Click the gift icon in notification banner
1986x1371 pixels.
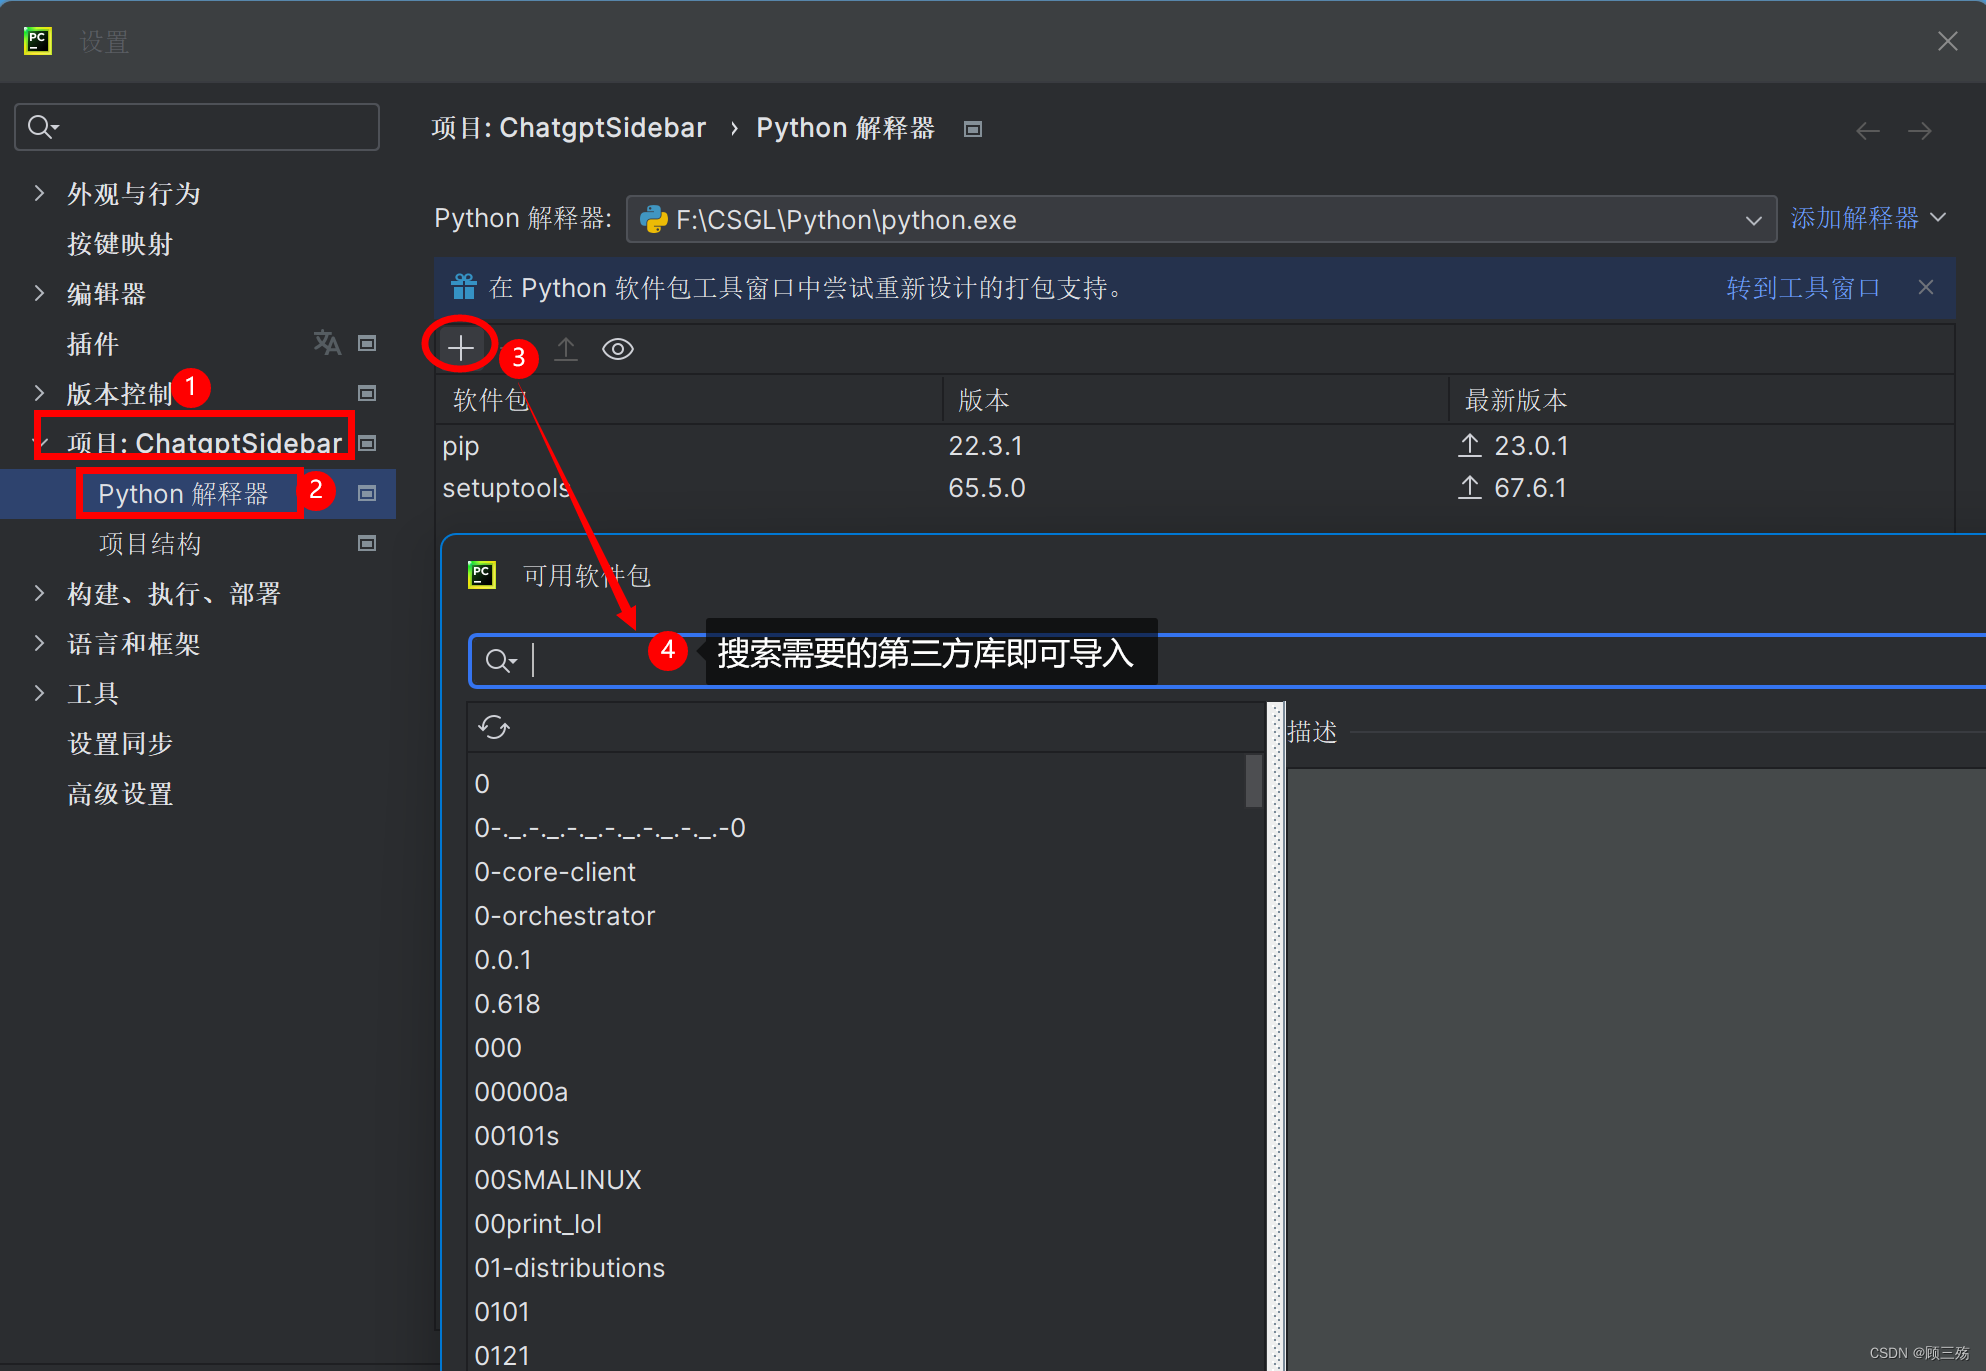463,287
